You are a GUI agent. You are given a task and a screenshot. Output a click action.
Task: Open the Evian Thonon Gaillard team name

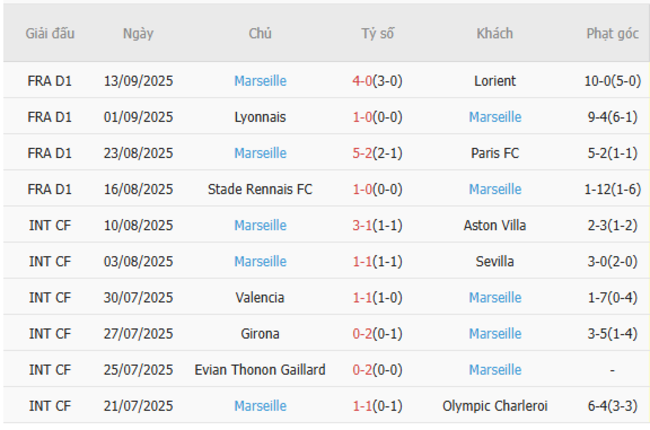[260, 369]
